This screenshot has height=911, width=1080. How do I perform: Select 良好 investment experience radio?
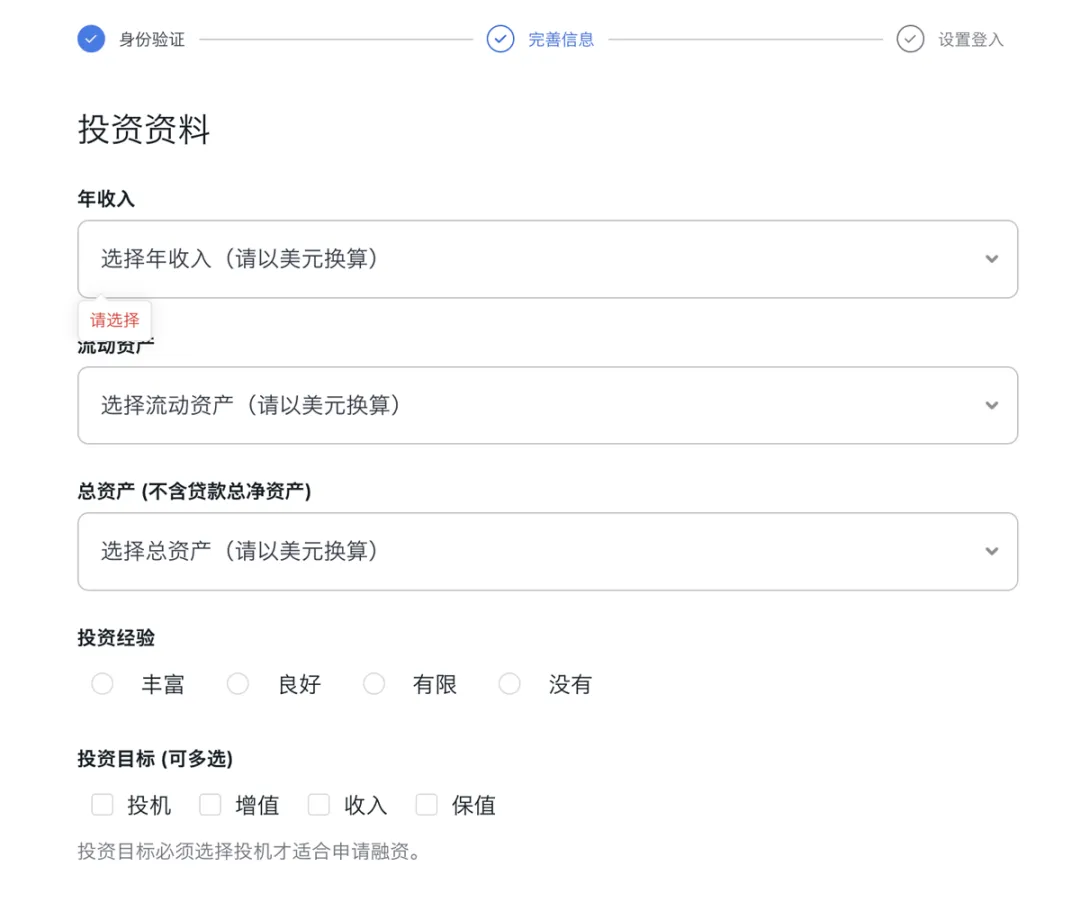pos(238,684)
